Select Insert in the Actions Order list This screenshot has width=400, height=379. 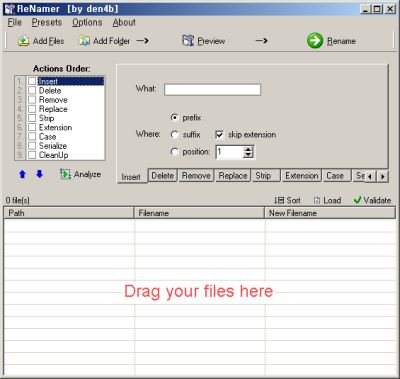(x=71, y=81)
